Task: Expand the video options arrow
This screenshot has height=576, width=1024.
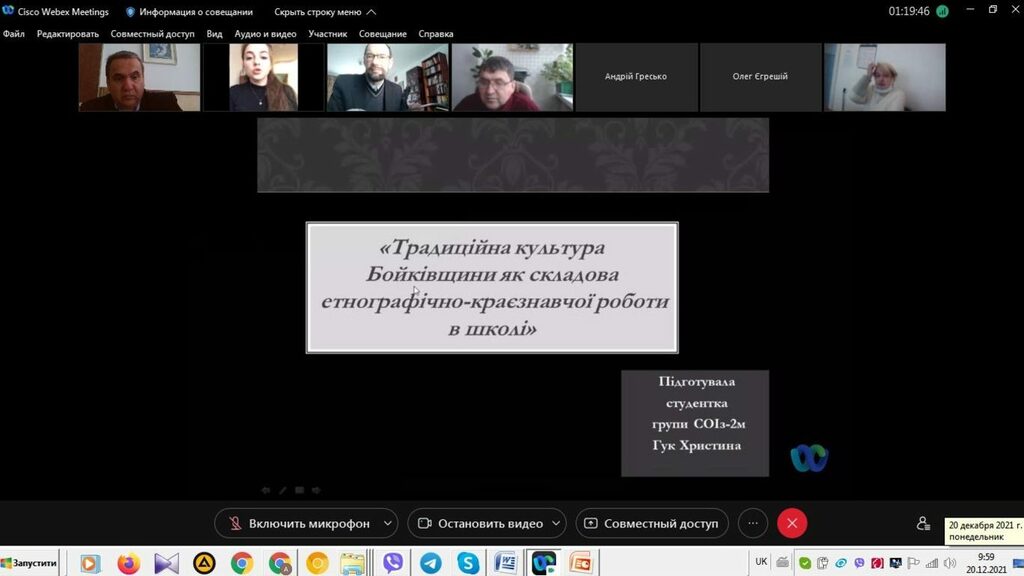Action: coord(556,523)
